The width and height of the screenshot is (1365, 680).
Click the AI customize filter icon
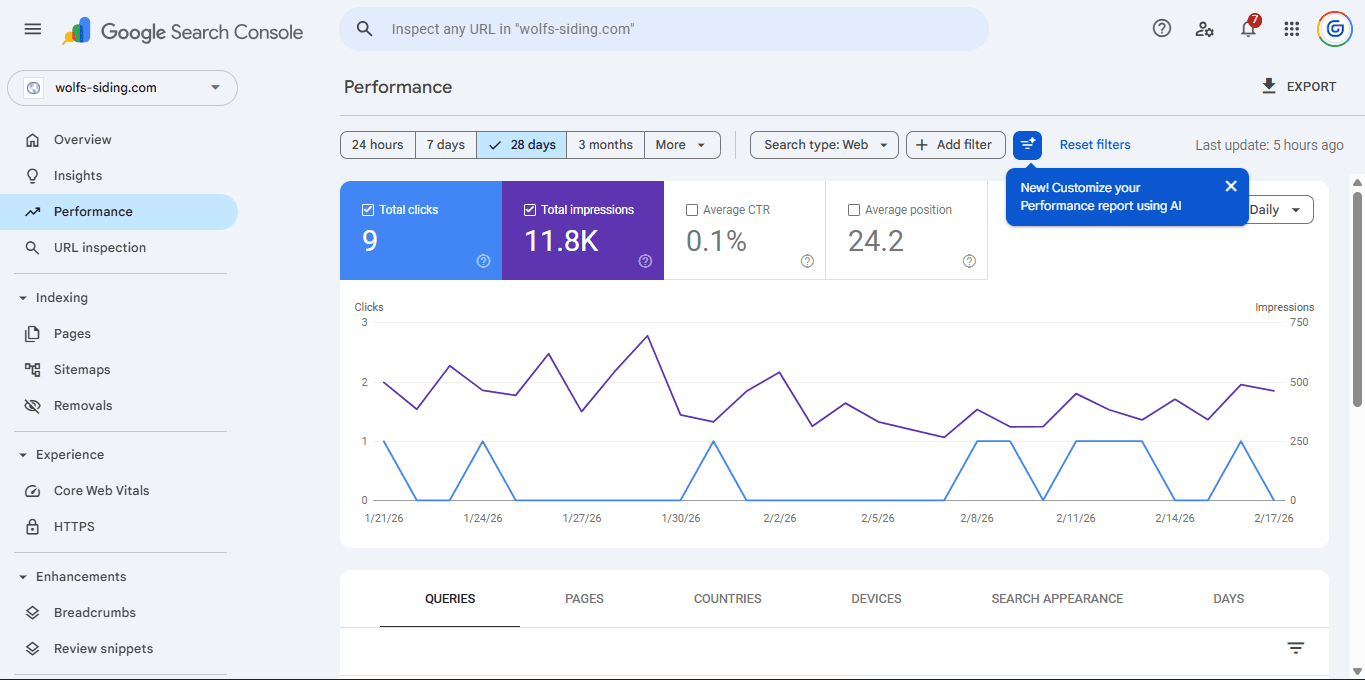click(1027, 145)
